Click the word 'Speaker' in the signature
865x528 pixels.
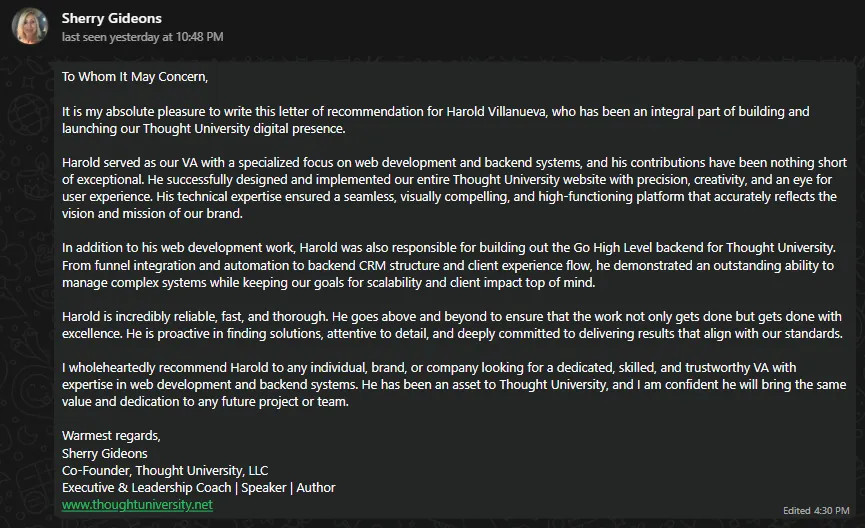coord(264,488)
